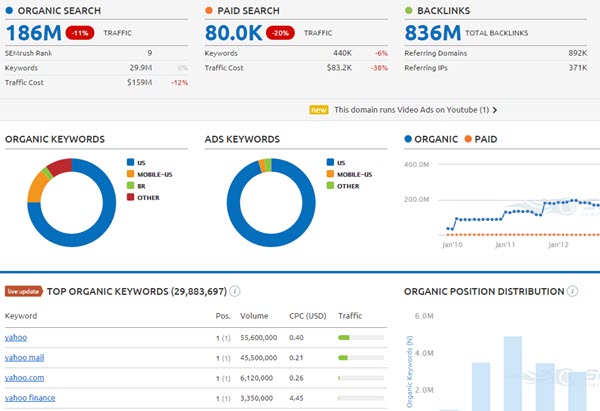Viewport: 600px width, 411px height.
Task: Click Organic Search 29.9M keywords value
Action: pos(140,68)
